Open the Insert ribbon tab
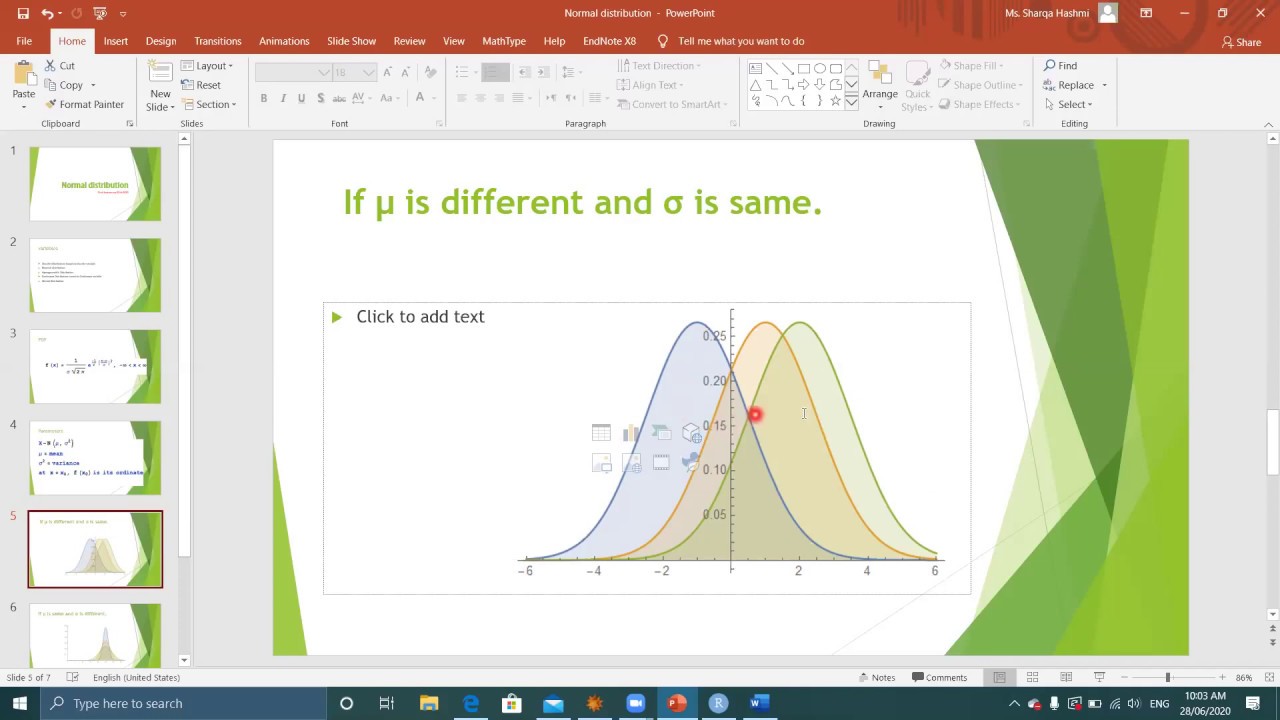1280x720 pixels. point(115,41)
